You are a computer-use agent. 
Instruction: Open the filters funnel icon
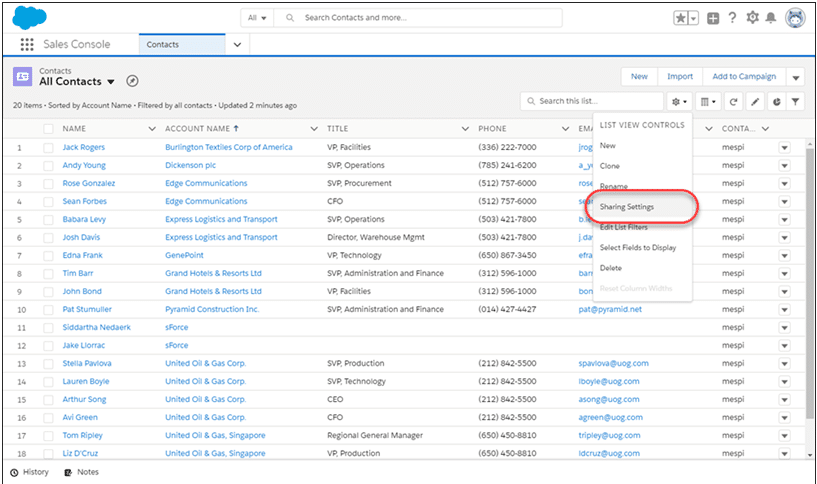coord(795,101)
